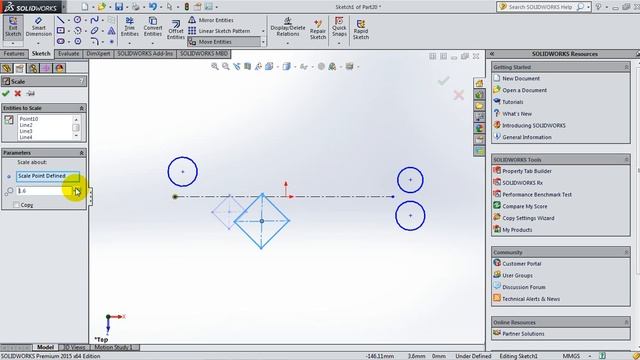The image size is (640, 360).
Task: Switch to the Evaluate tab
Action: (x=68, y=54)
